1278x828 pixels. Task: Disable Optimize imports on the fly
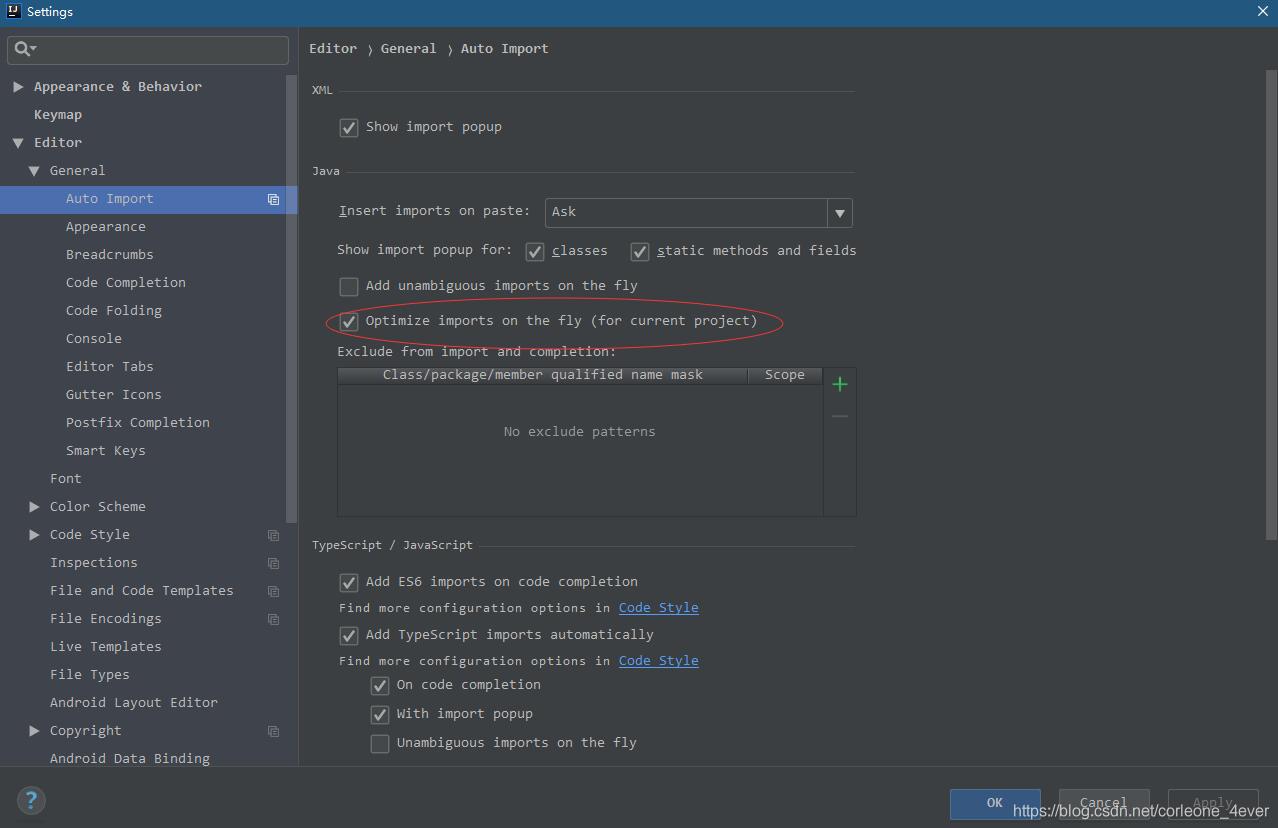349,322
